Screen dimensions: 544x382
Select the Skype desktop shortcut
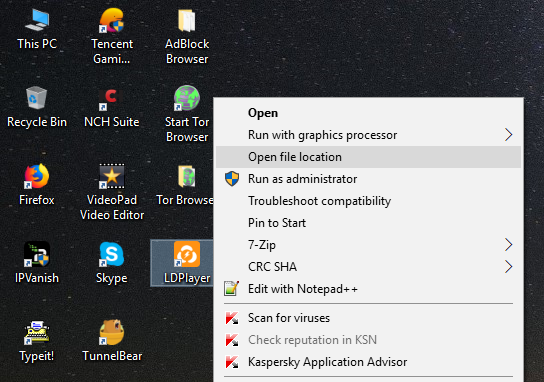[x=111, y=254]
